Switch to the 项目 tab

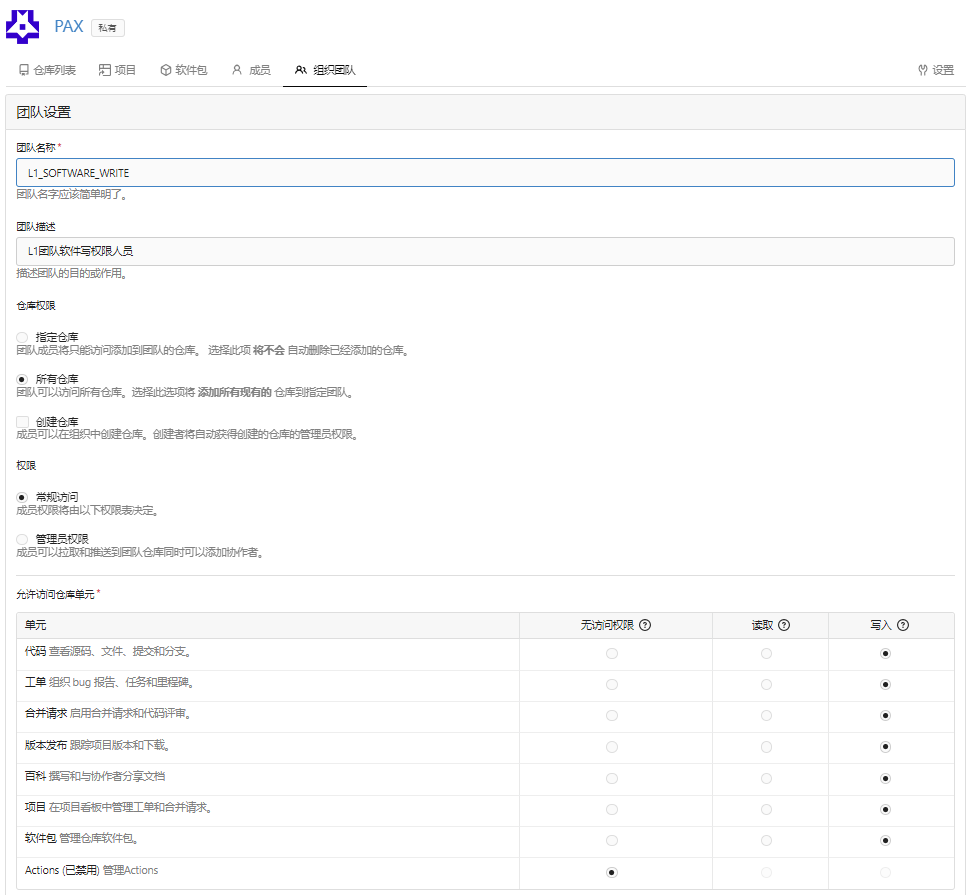(117, 70)
